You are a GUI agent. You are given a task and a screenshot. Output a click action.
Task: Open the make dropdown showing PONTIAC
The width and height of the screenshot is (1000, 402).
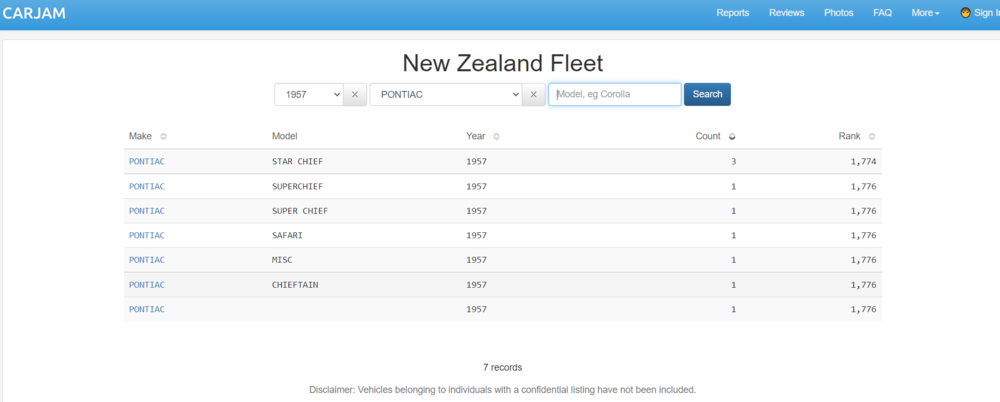tap(446, 94)
